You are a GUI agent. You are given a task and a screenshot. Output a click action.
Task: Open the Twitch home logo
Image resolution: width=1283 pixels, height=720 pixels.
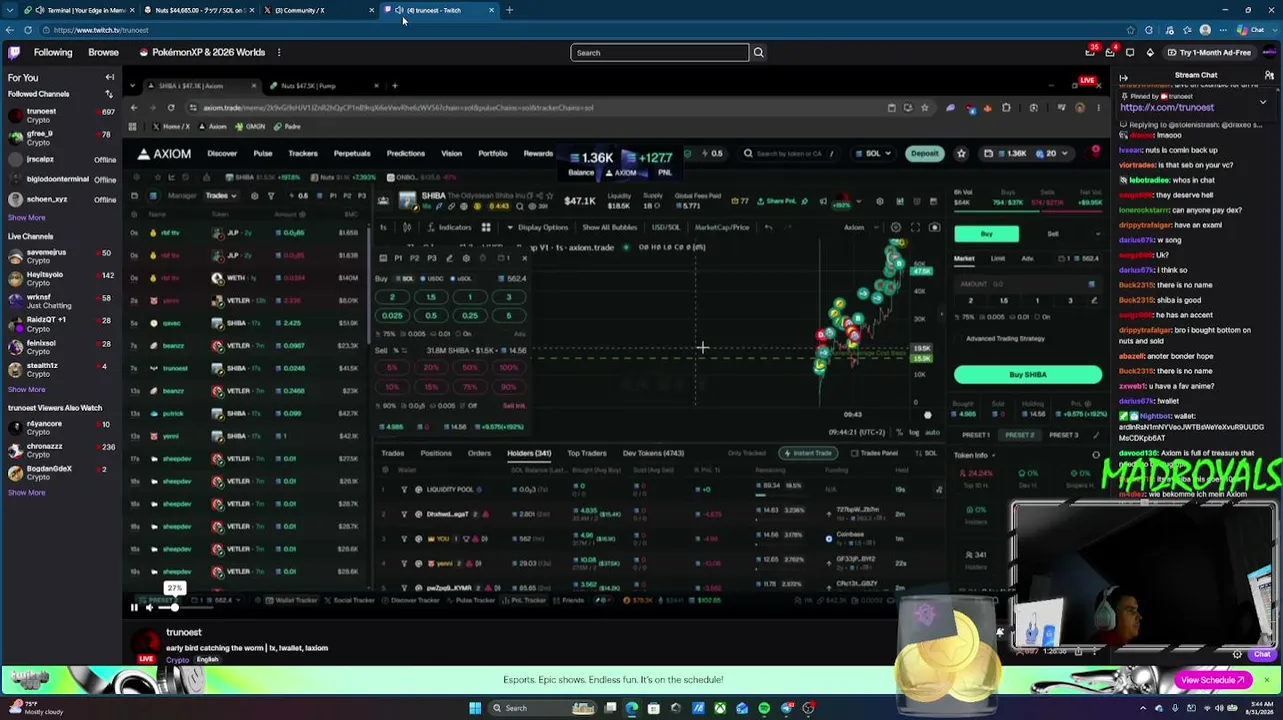(x=13, y=52)
